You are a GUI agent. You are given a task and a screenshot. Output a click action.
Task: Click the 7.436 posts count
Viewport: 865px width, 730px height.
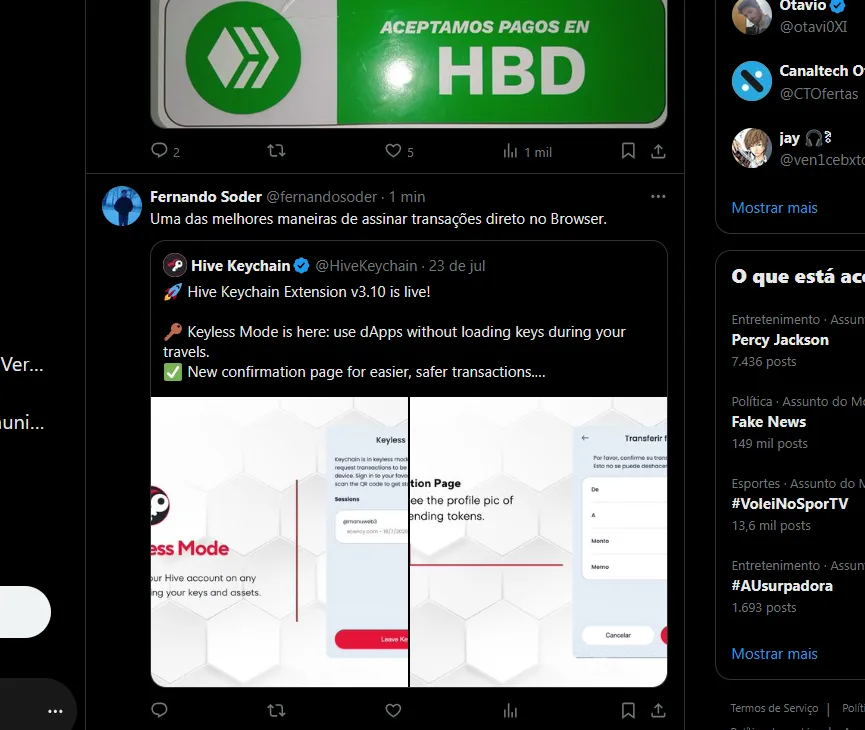click(763, 362)
